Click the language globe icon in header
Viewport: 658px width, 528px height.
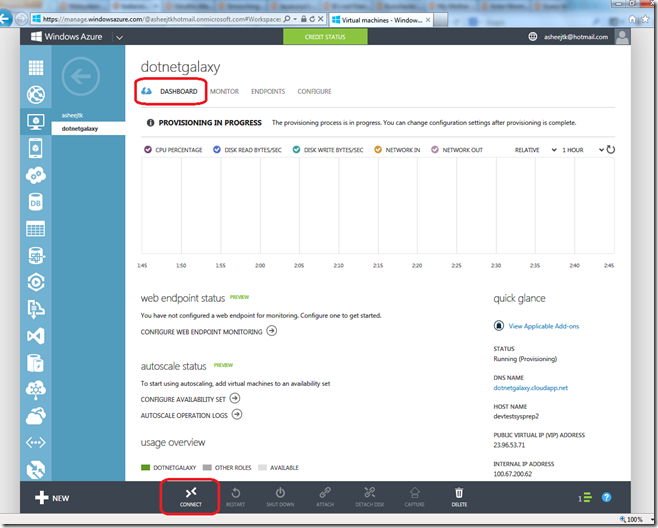point(533,37)
